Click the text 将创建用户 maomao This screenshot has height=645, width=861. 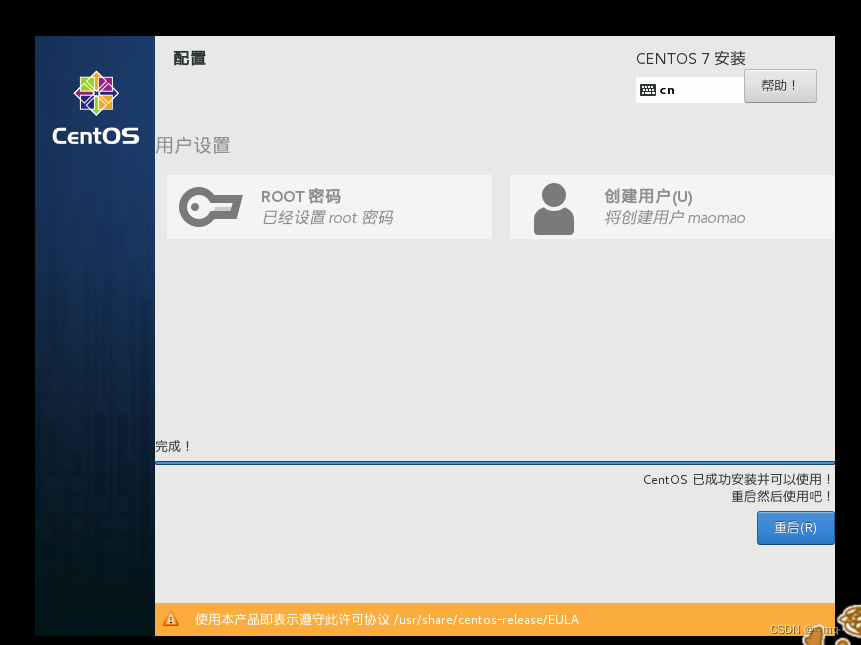click(675, 218)
